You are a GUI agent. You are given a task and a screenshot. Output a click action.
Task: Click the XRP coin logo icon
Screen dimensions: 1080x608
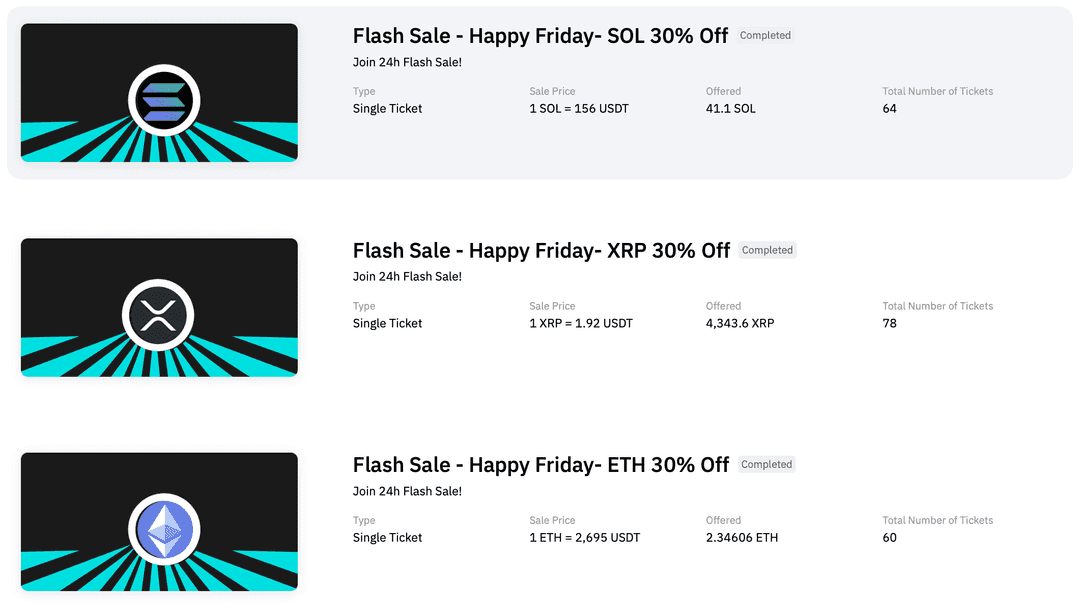click(x=158, y=316)
